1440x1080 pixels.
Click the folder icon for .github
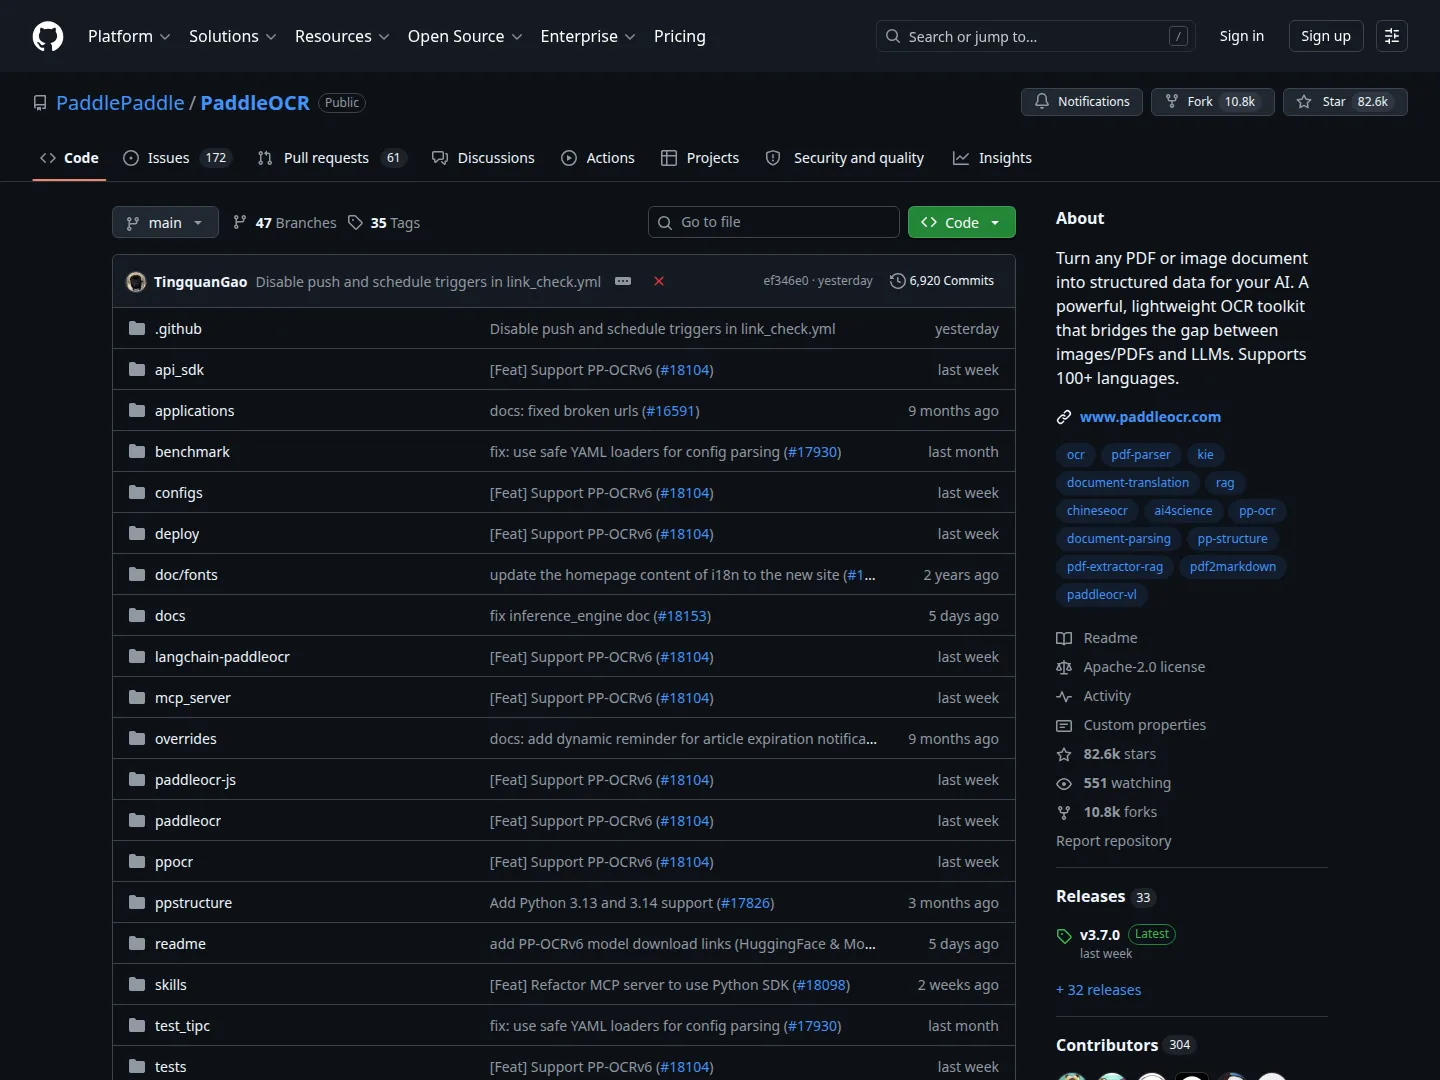137,328
